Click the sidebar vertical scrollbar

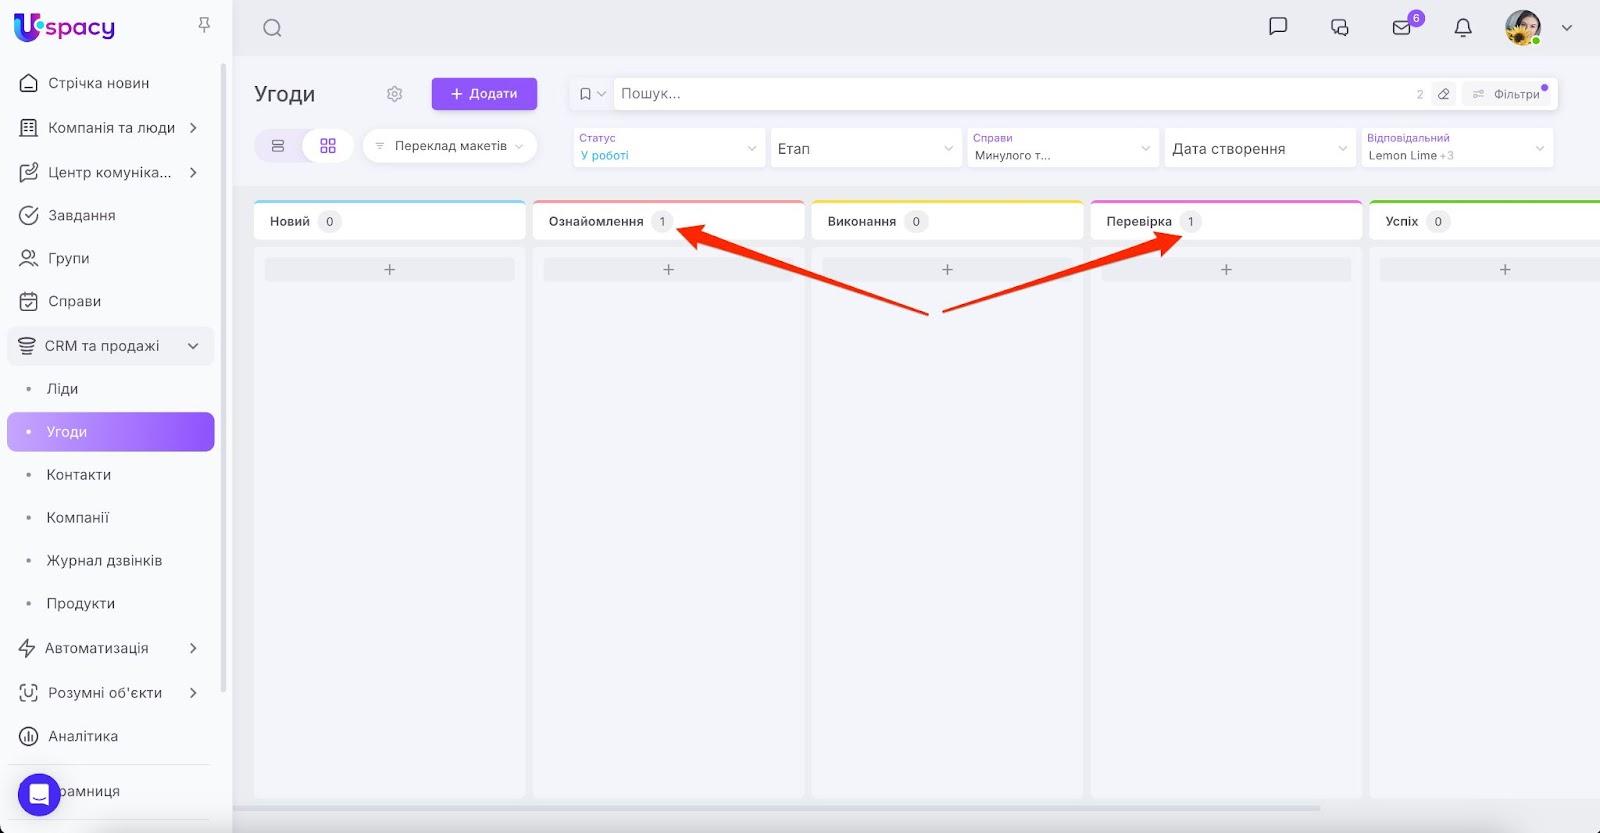click(x=223, y=378)
